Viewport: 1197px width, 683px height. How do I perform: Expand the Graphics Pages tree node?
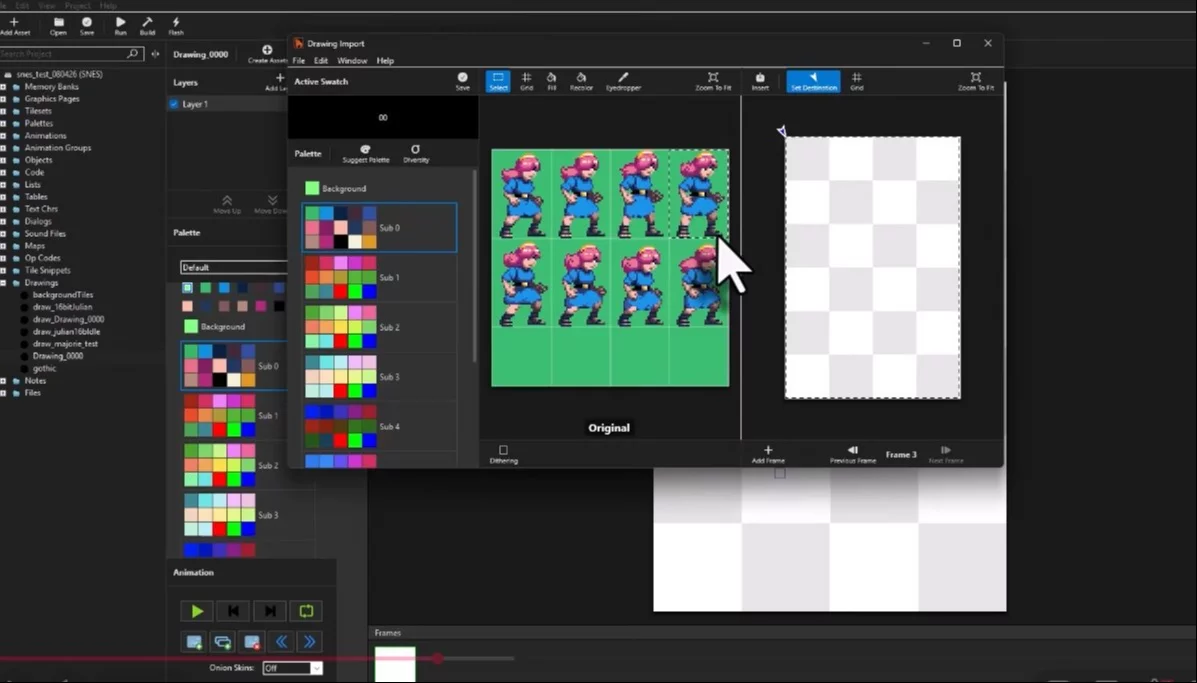click(4, 99)
